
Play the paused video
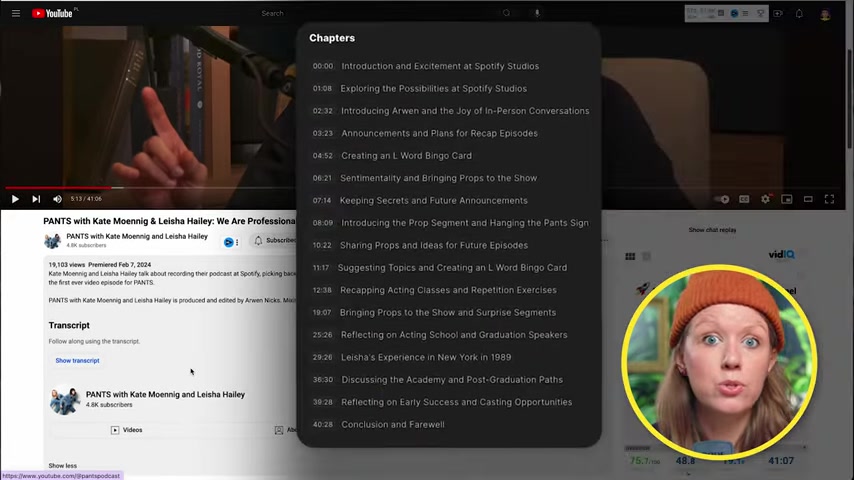[15, 199]
